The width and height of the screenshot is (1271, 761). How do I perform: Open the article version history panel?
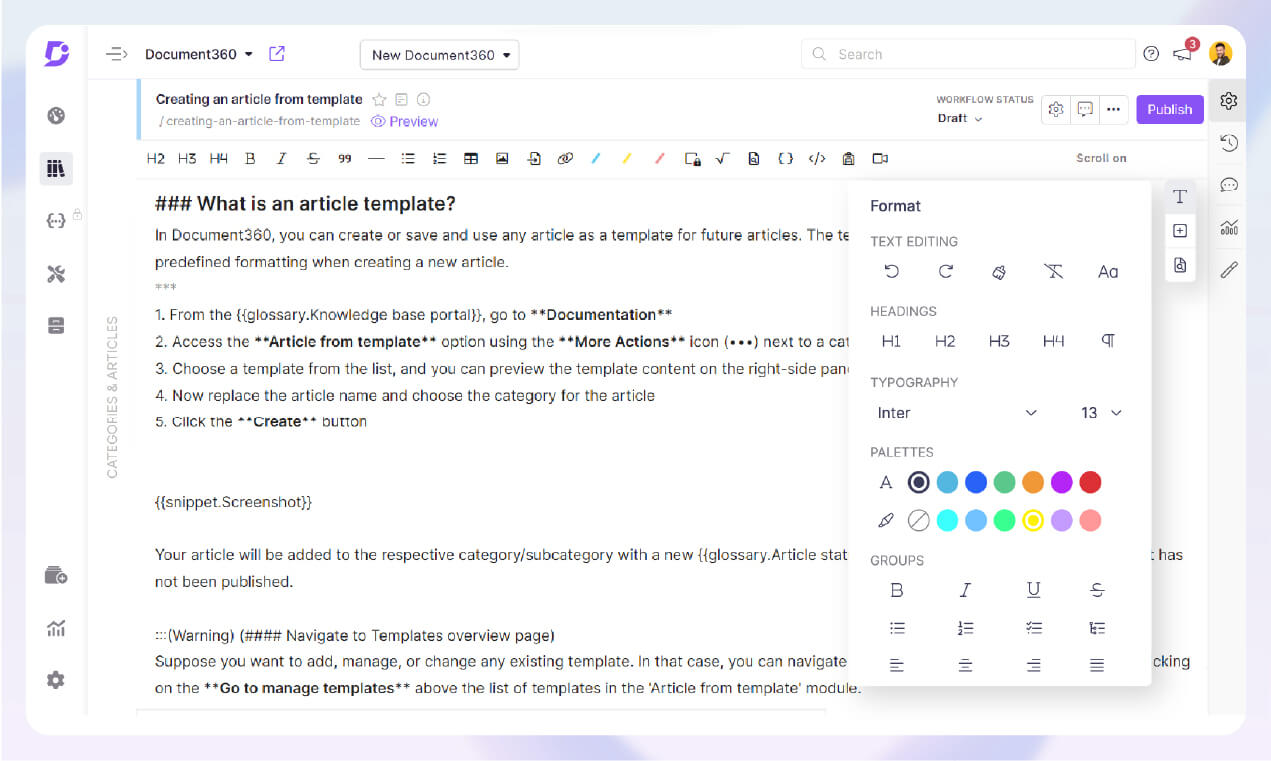point(1228,142)
